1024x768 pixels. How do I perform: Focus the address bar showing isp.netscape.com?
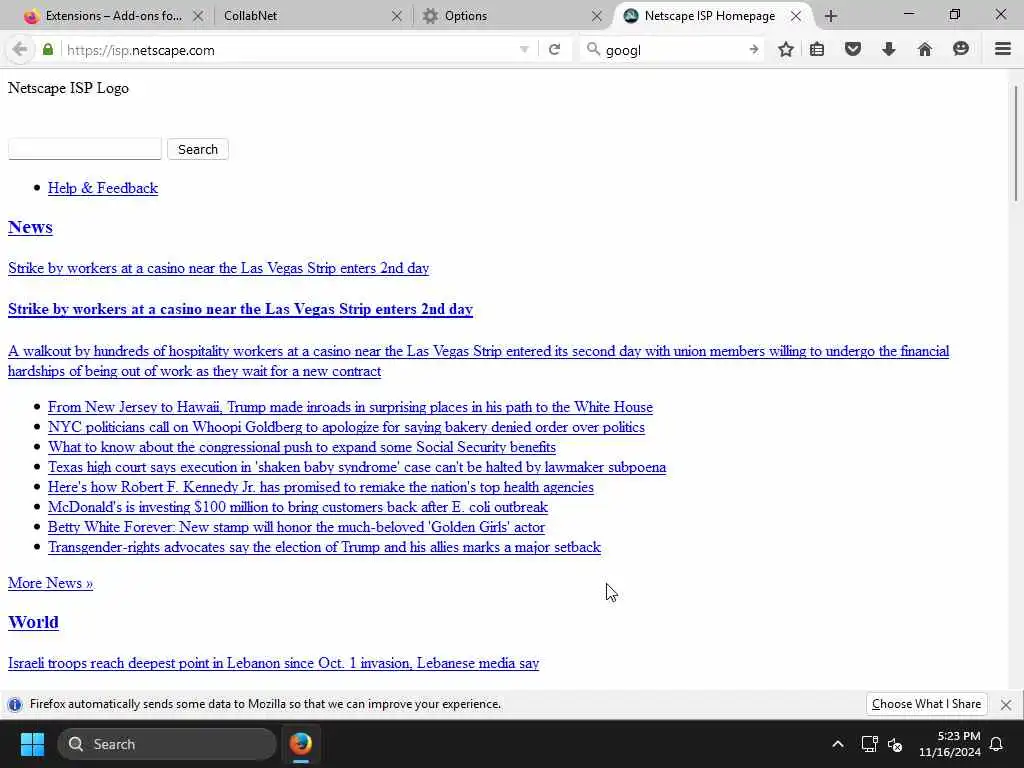pos(287,50)
